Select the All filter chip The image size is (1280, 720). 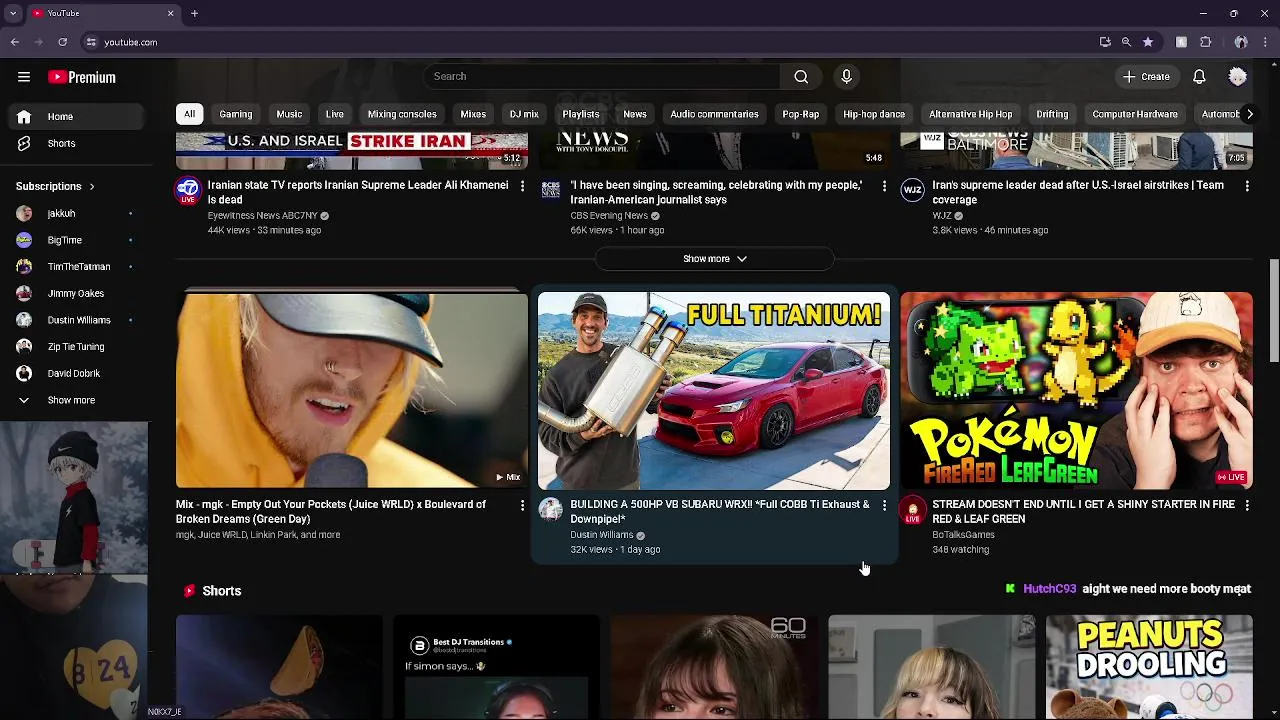[189, 114]
